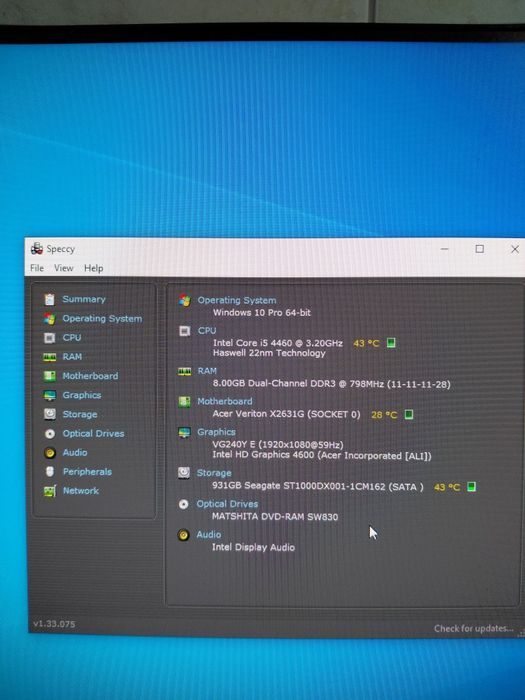Click the 'Intel Display Audio' text
The height and width of the screenshot is (700, 525).
tap(253, 547)
